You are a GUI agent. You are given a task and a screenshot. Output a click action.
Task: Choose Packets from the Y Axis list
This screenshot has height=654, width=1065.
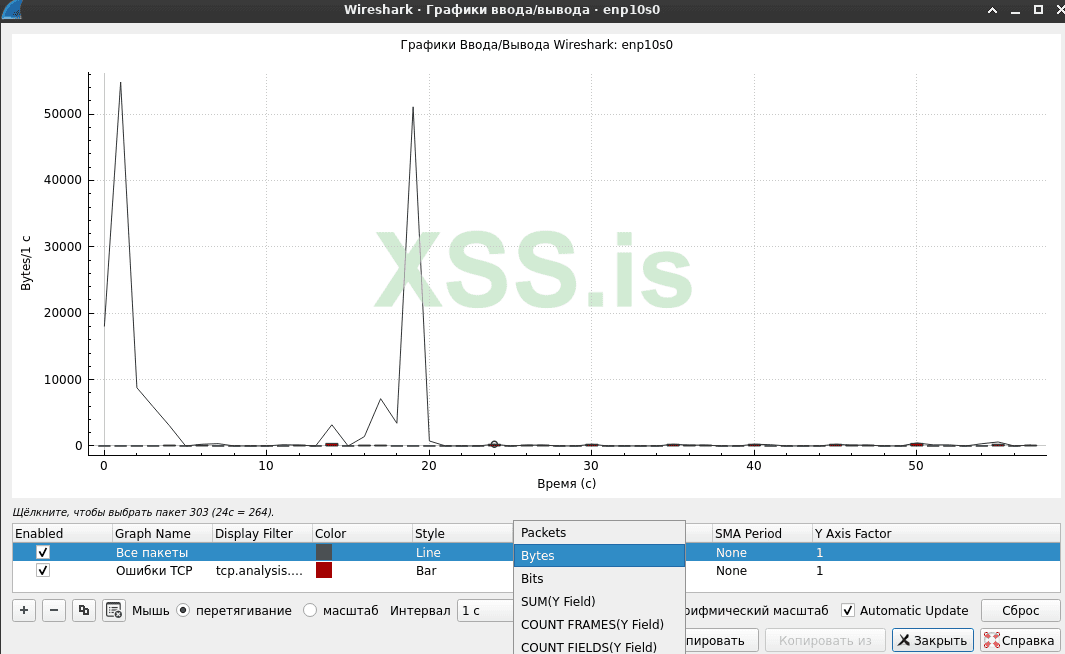599,532
